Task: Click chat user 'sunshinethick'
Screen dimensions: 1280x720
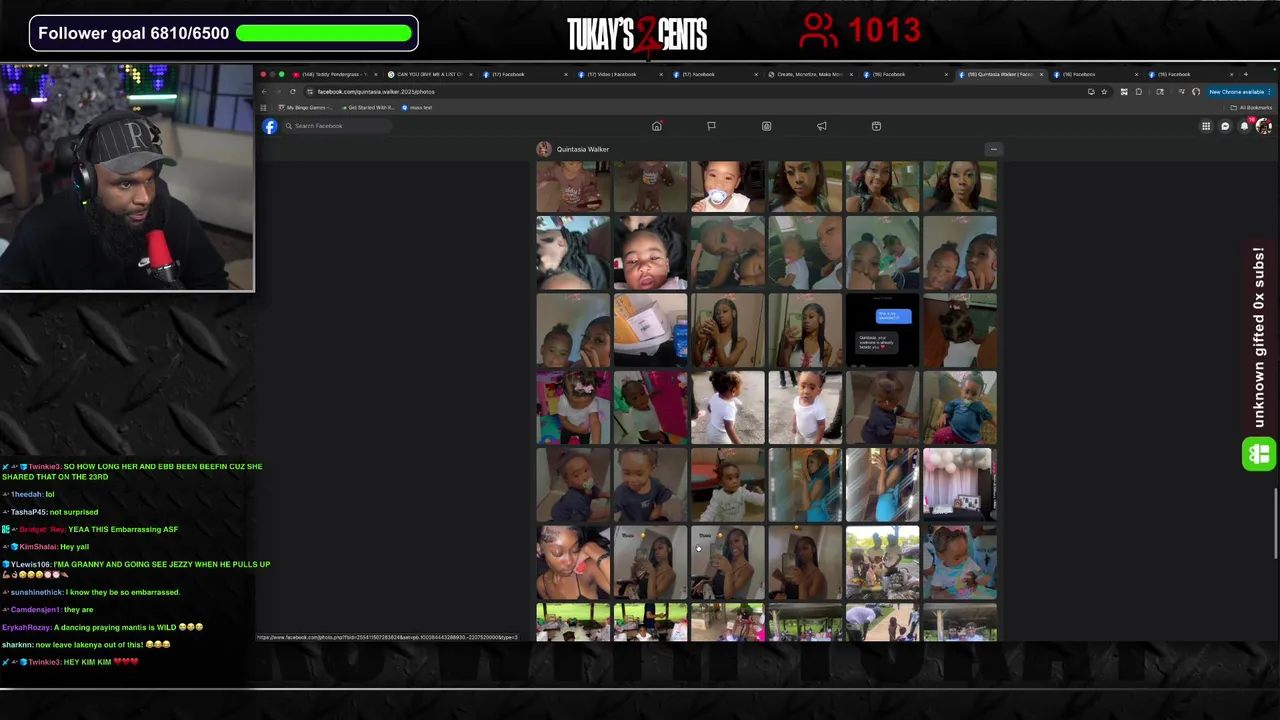Action: click(x=37, y=592)
